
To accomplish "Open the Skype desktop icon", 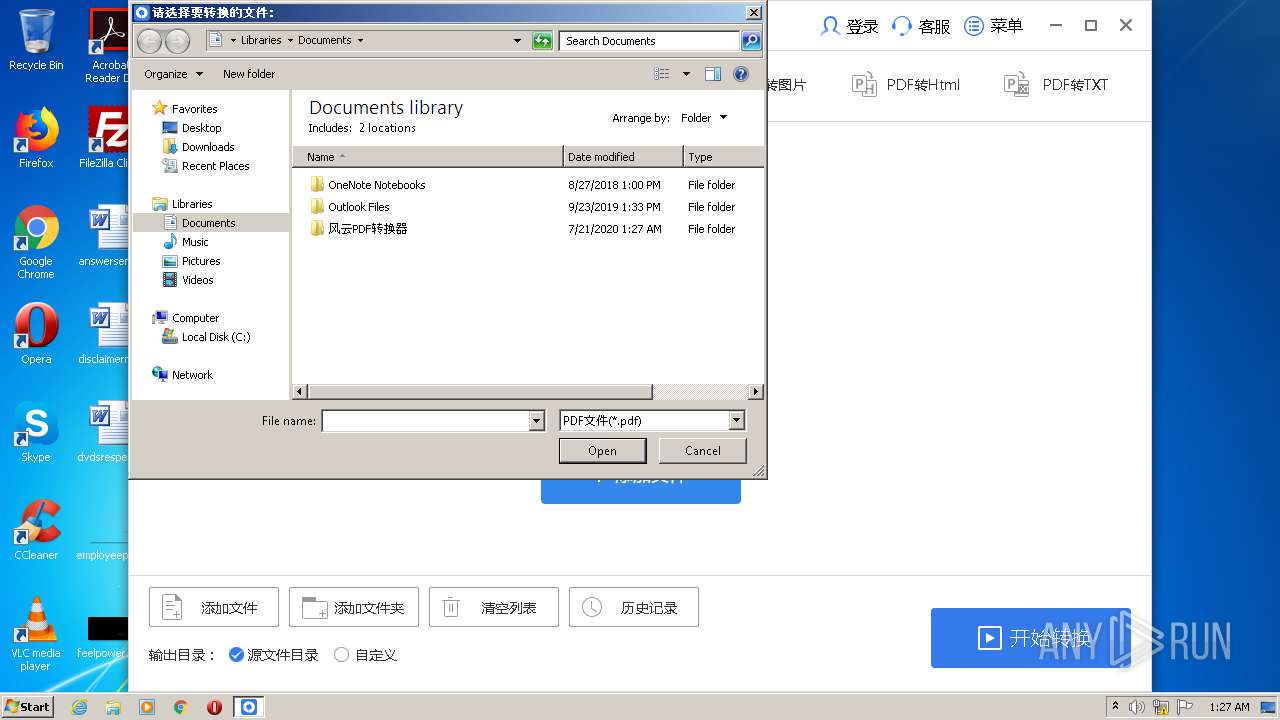I will (x=36, y=433).
